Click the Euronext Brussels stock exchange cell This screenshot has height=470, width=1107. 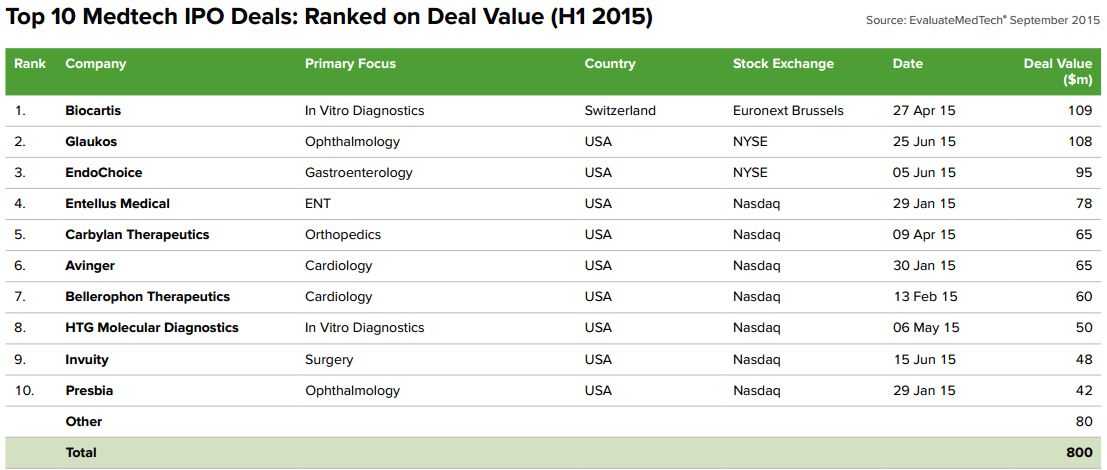(x=788, y=111)
